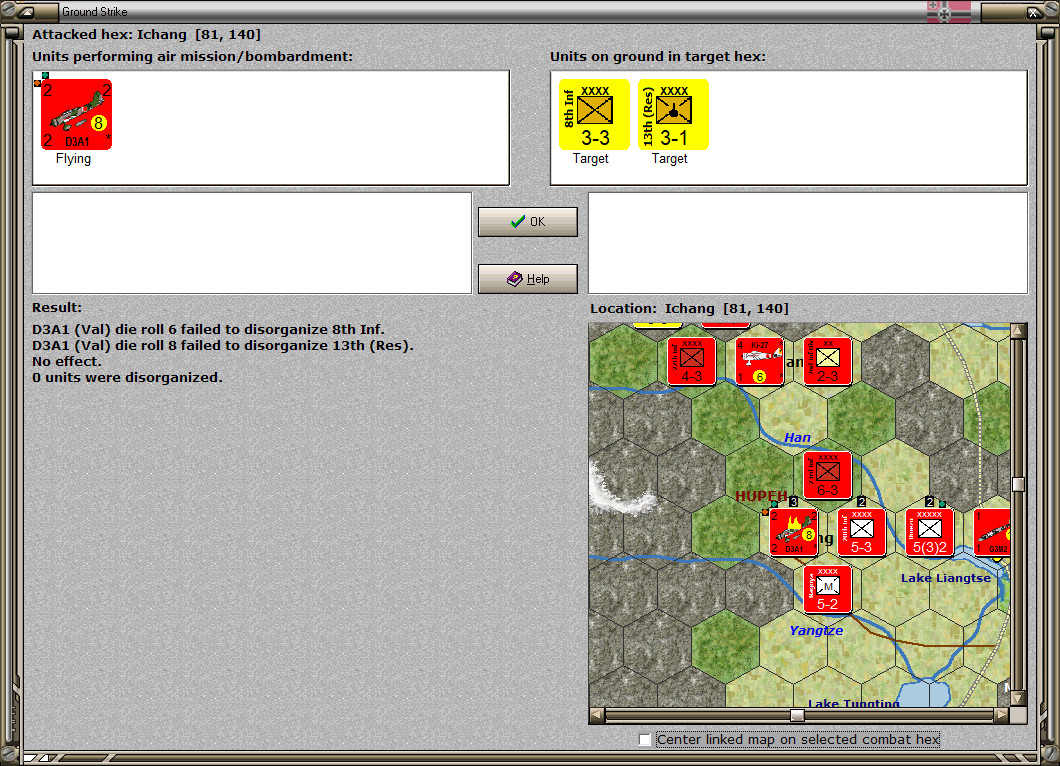Click the Ki-27 fighter counter on the map
Screen dimensions: 1060x766
tap(760, 361)
